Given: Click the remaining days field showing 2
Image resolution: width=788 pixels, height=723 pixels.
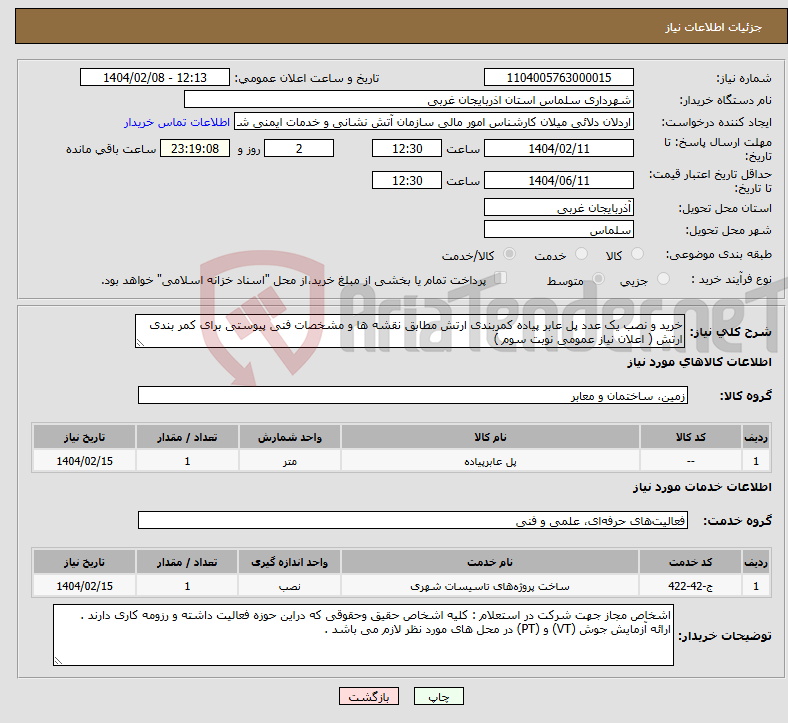Looking at the screenshot, I should point(299,148).
